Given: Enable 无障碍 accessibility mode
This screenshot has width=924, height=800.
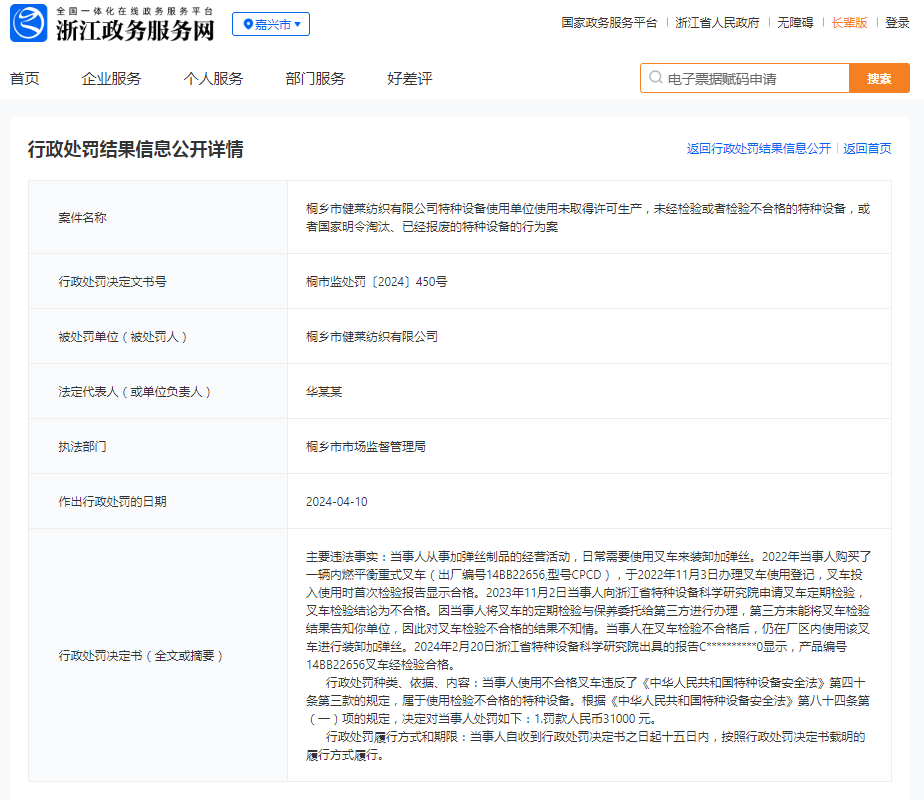Looking at the screenshot, I should pos(795,23).
